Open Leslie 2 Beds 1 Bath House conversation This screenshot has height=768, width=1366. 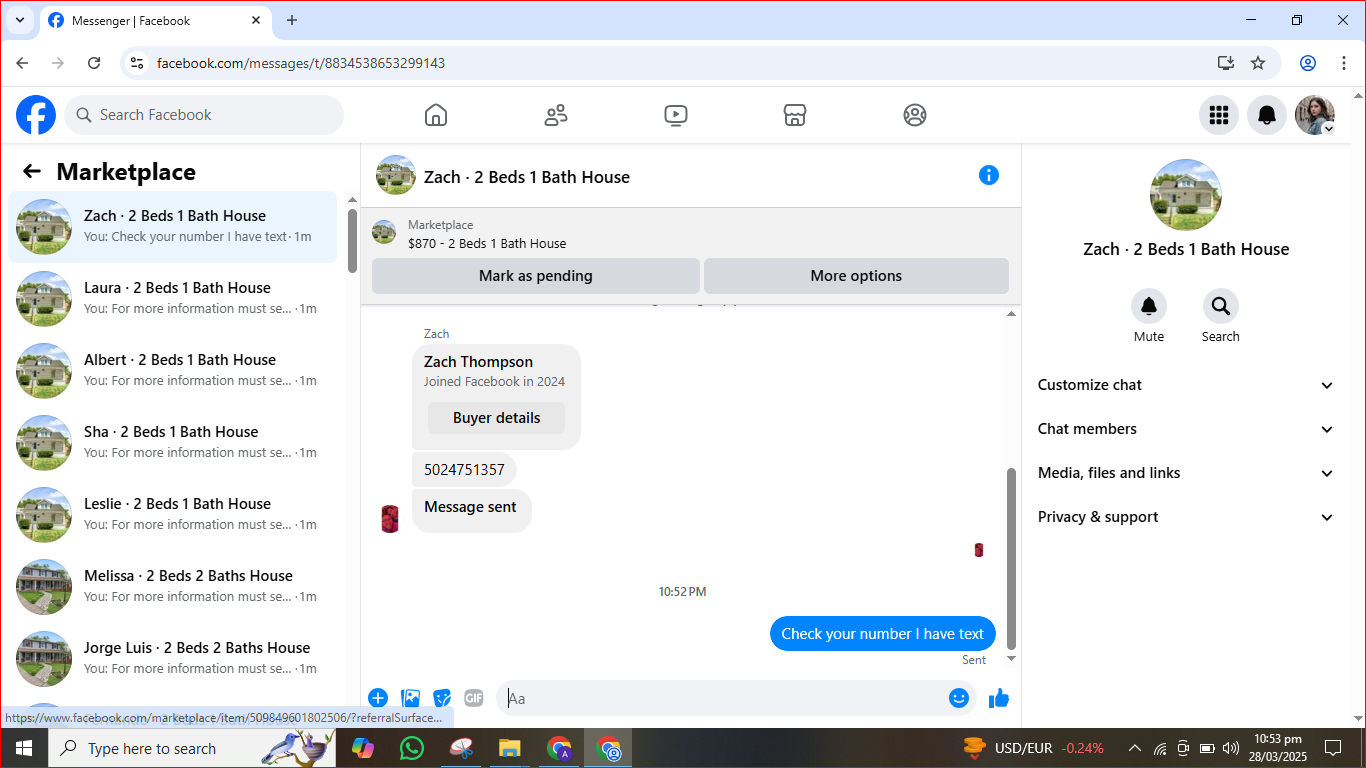coord(173,515)
